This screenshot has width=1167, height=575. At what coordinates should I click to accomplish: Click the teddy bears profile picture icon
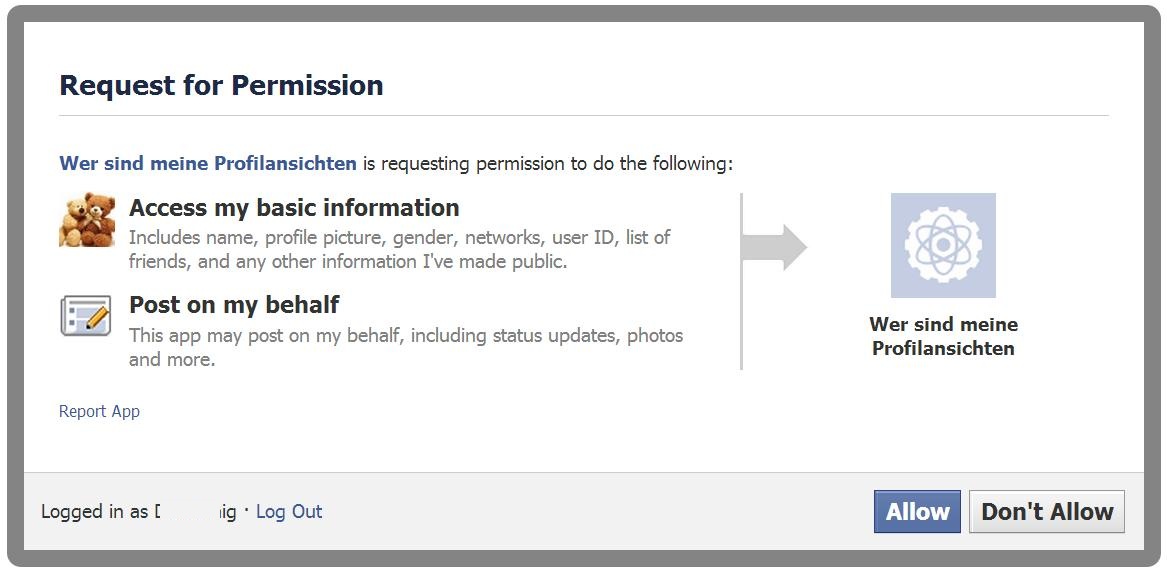click(87, 219)
